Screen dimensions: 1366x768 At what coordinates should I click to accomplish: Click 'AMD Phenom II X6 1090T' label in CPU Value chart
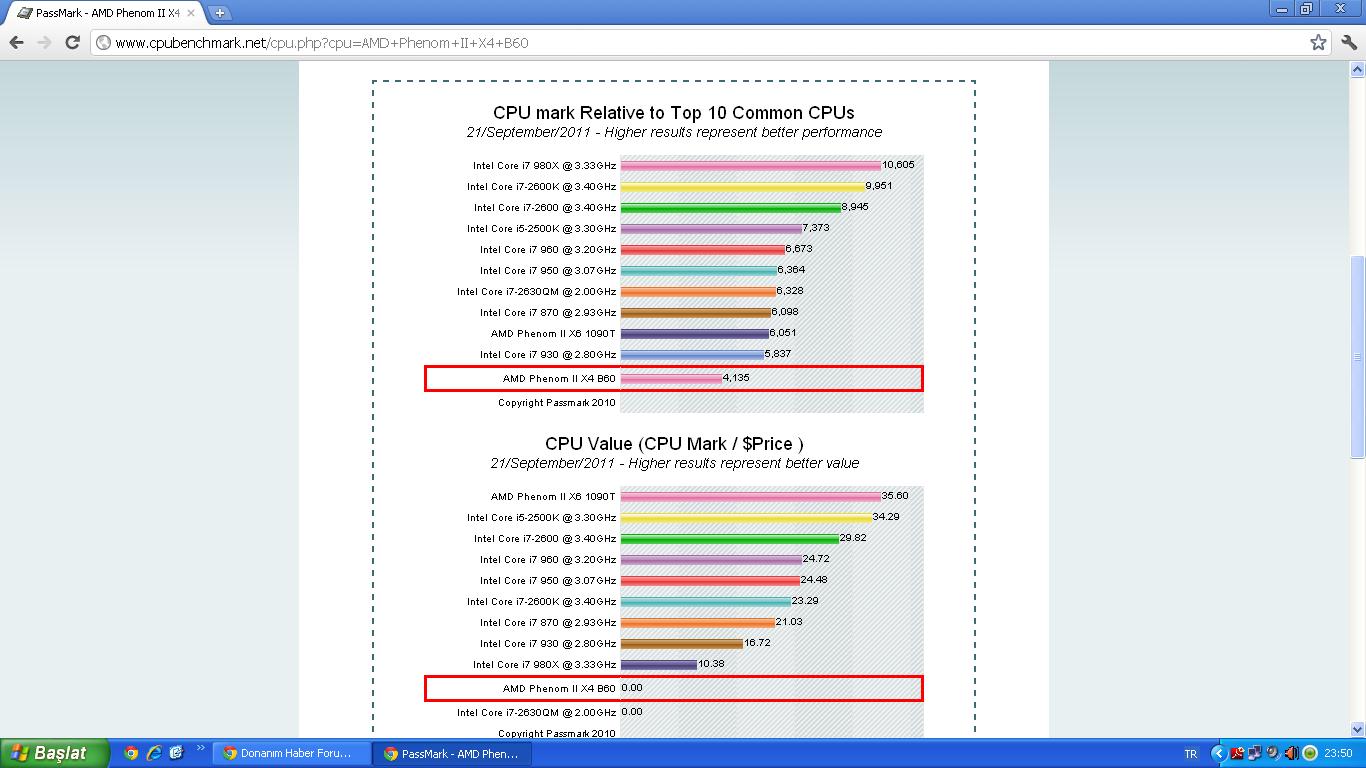pos(553,497)
